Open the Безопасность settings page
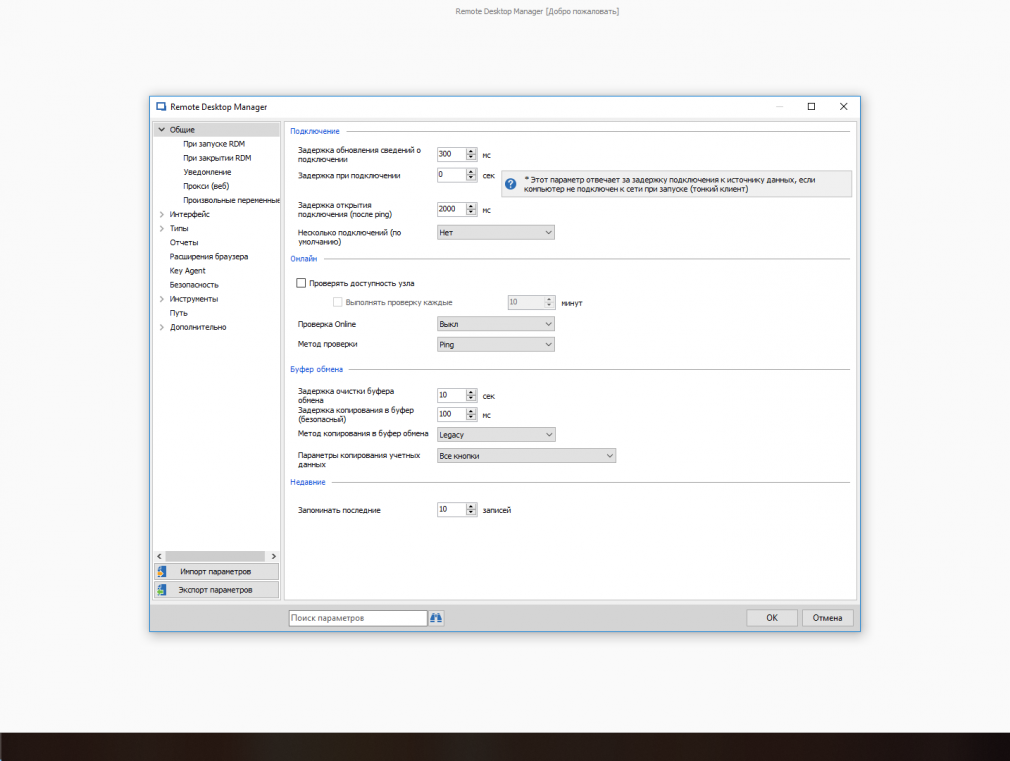1010x761 pixels. (194, 285)
